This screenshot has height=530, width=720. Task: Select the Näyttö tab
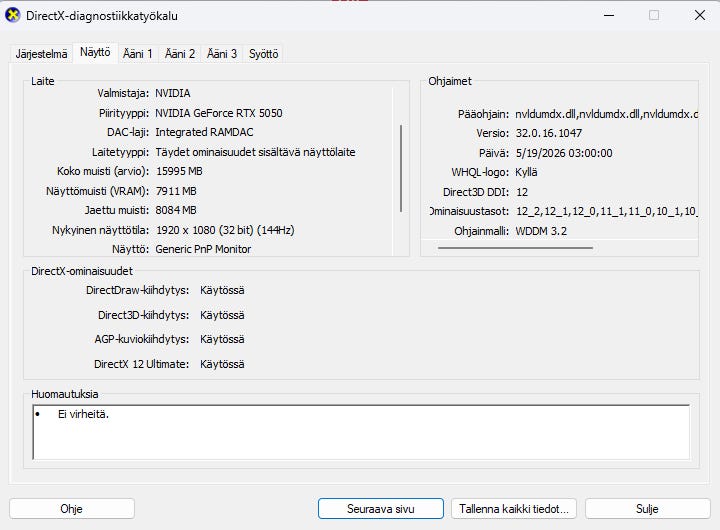[95, 52]
